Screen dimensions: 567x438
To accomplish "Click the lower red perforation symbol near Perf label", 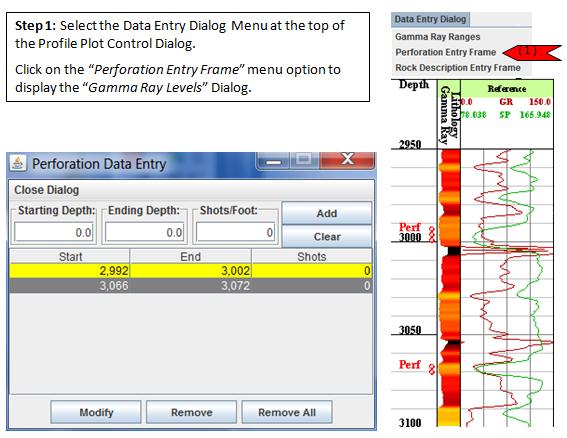I will [432, 369].
